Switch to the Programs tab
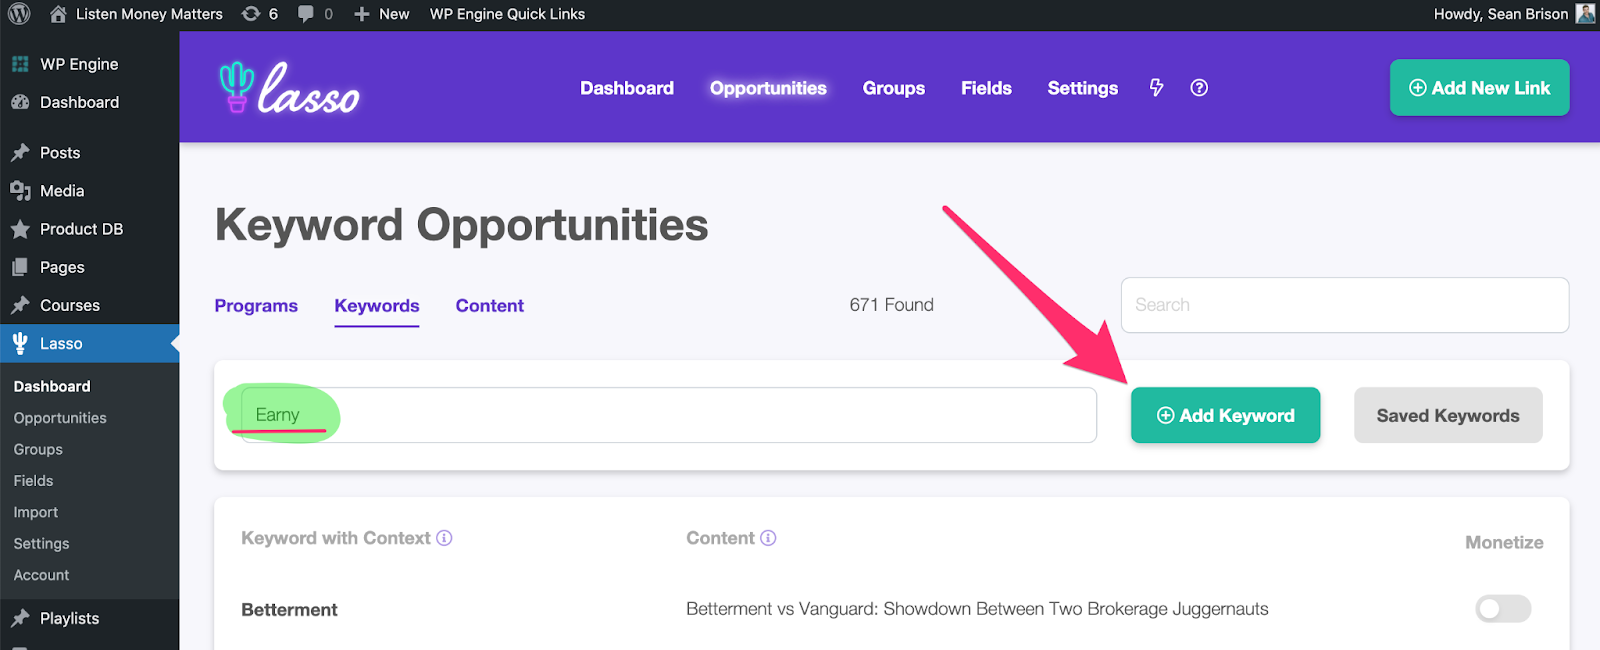This screenshot has width=1600, height=650. [256, 306]
